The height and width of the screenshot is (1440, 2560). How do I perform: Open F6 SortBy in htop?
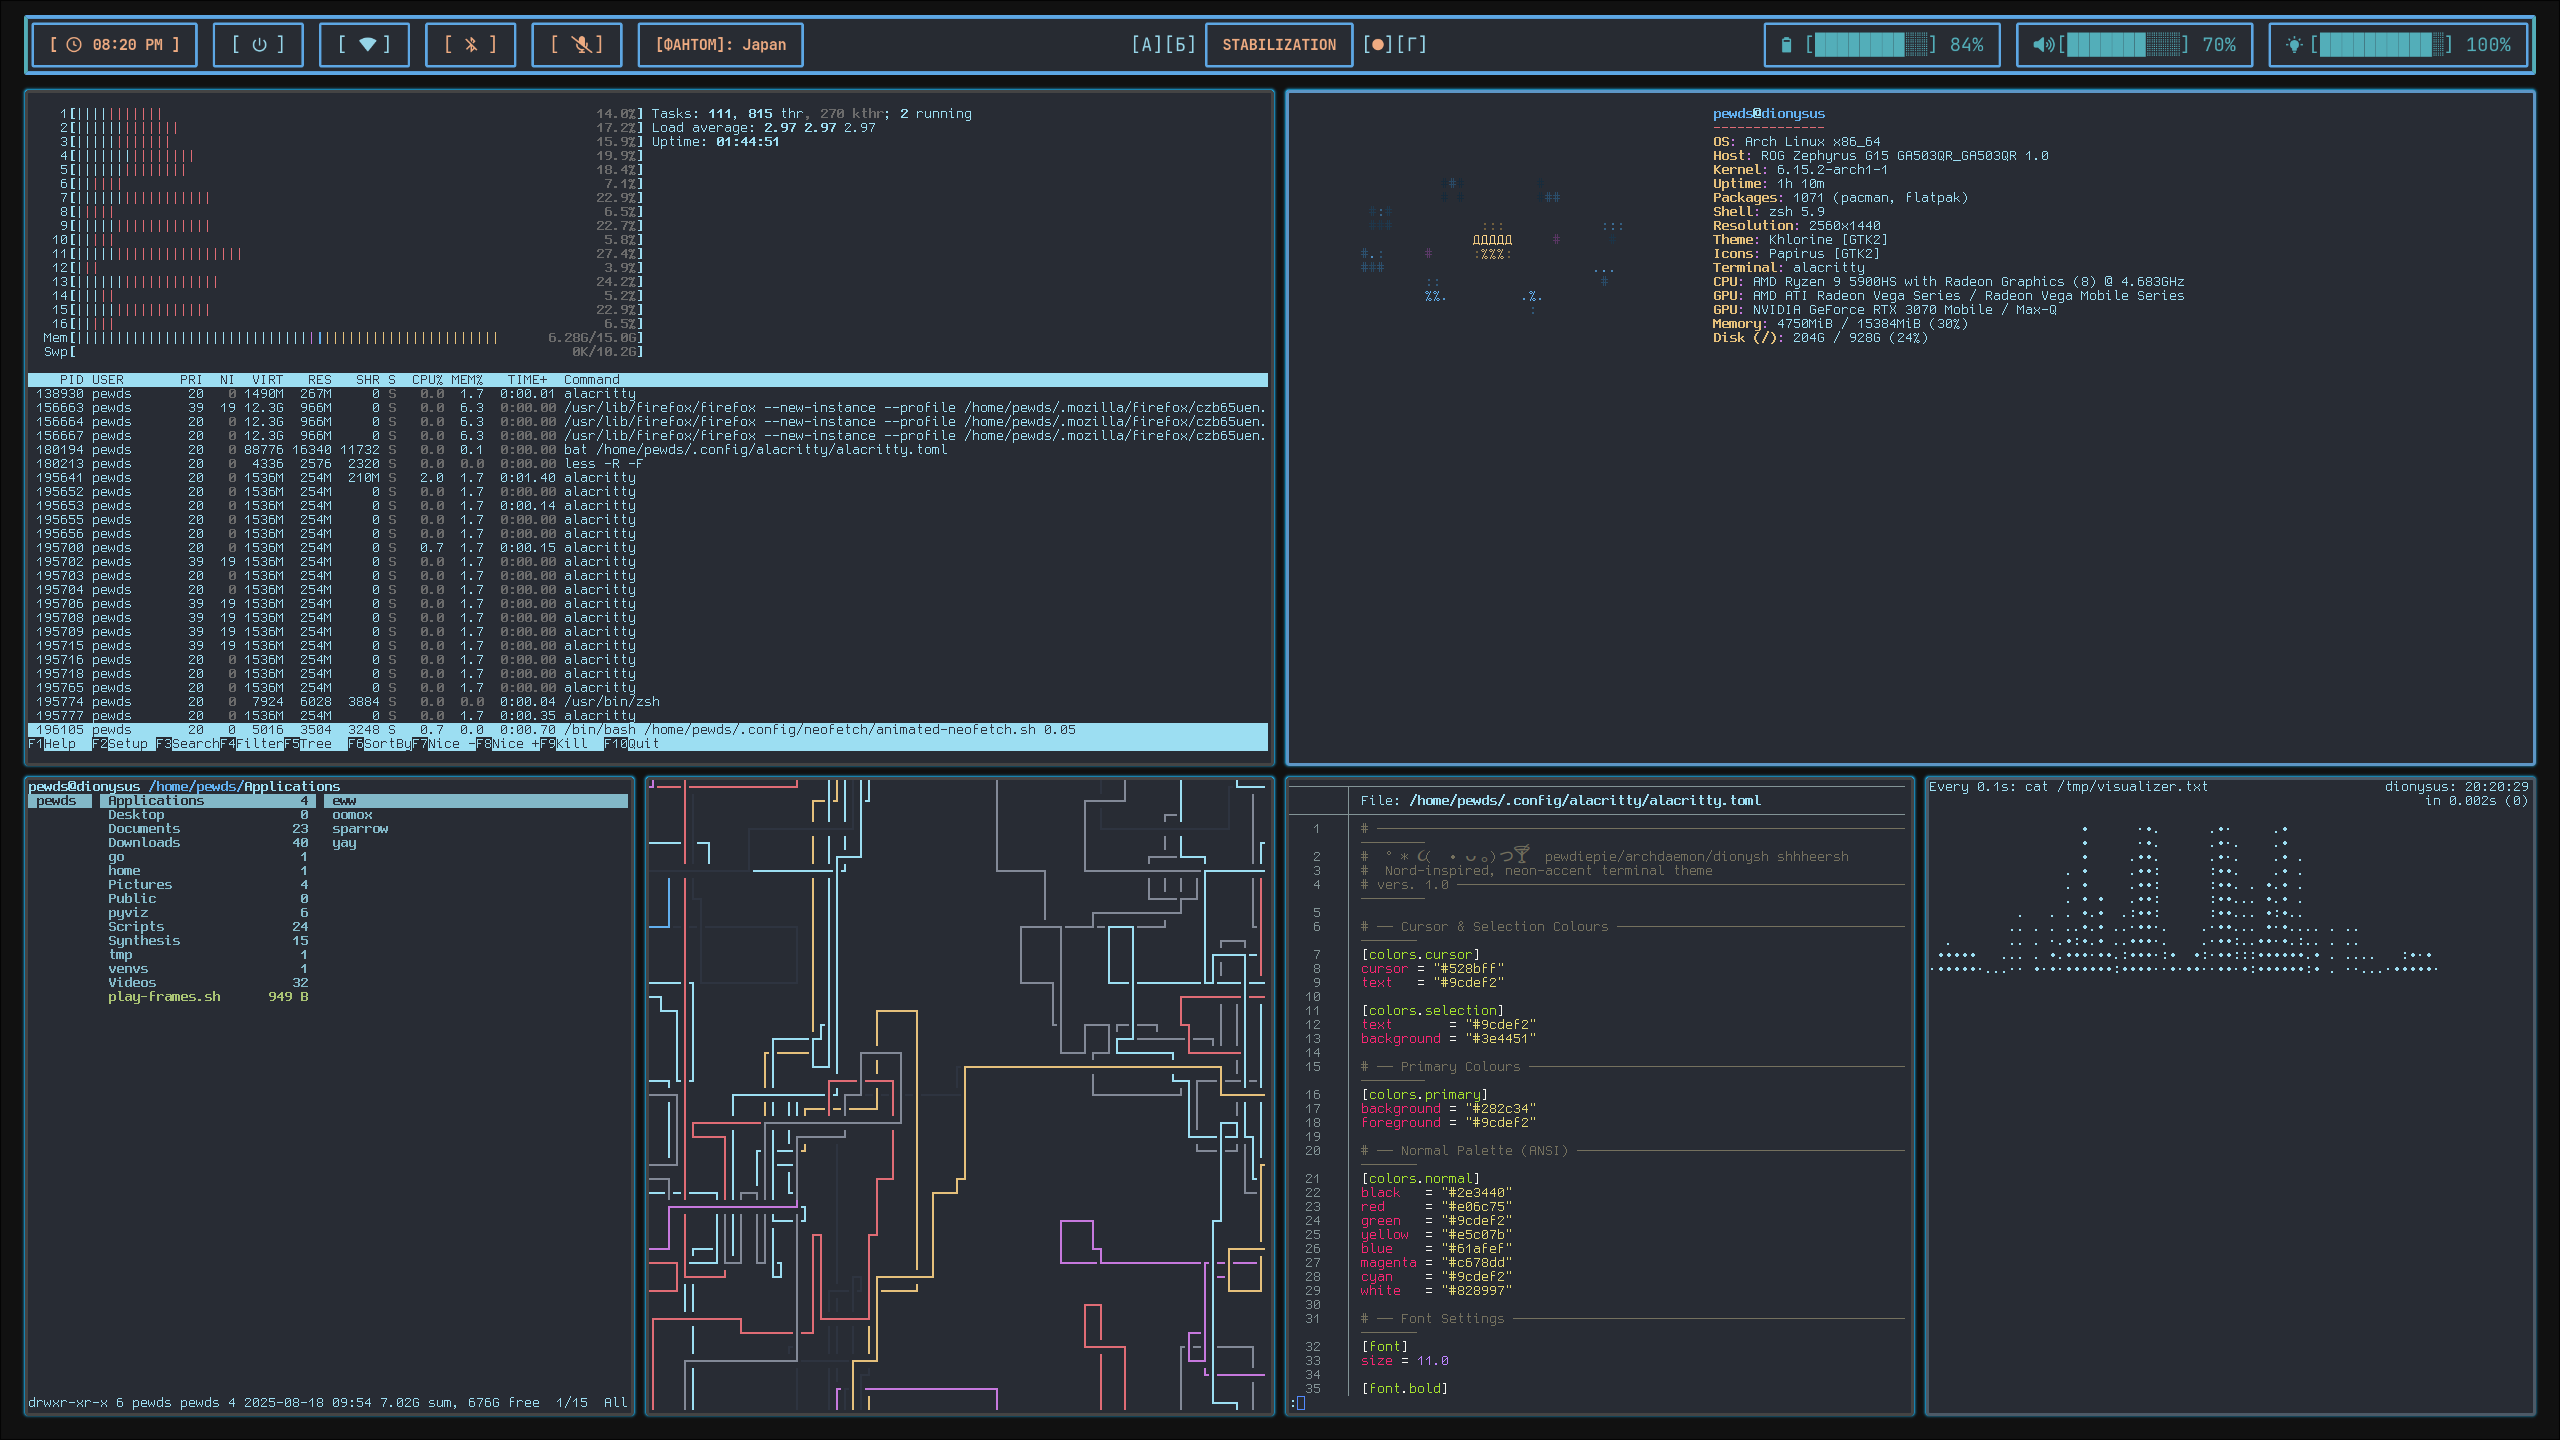coord(380,744)
